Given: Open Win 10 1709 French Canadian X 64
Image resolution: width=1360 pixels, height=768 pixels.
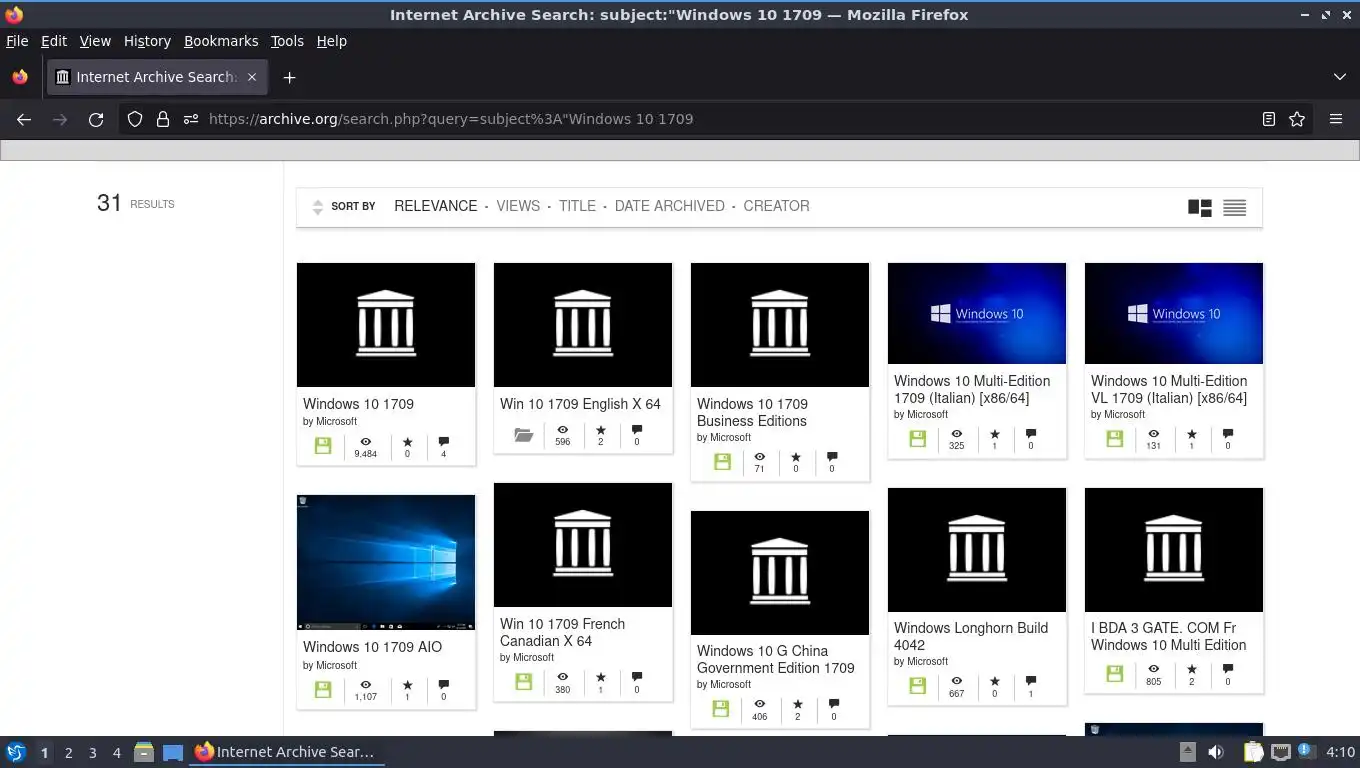Looking at the screenshot, I should click(562, 632).
